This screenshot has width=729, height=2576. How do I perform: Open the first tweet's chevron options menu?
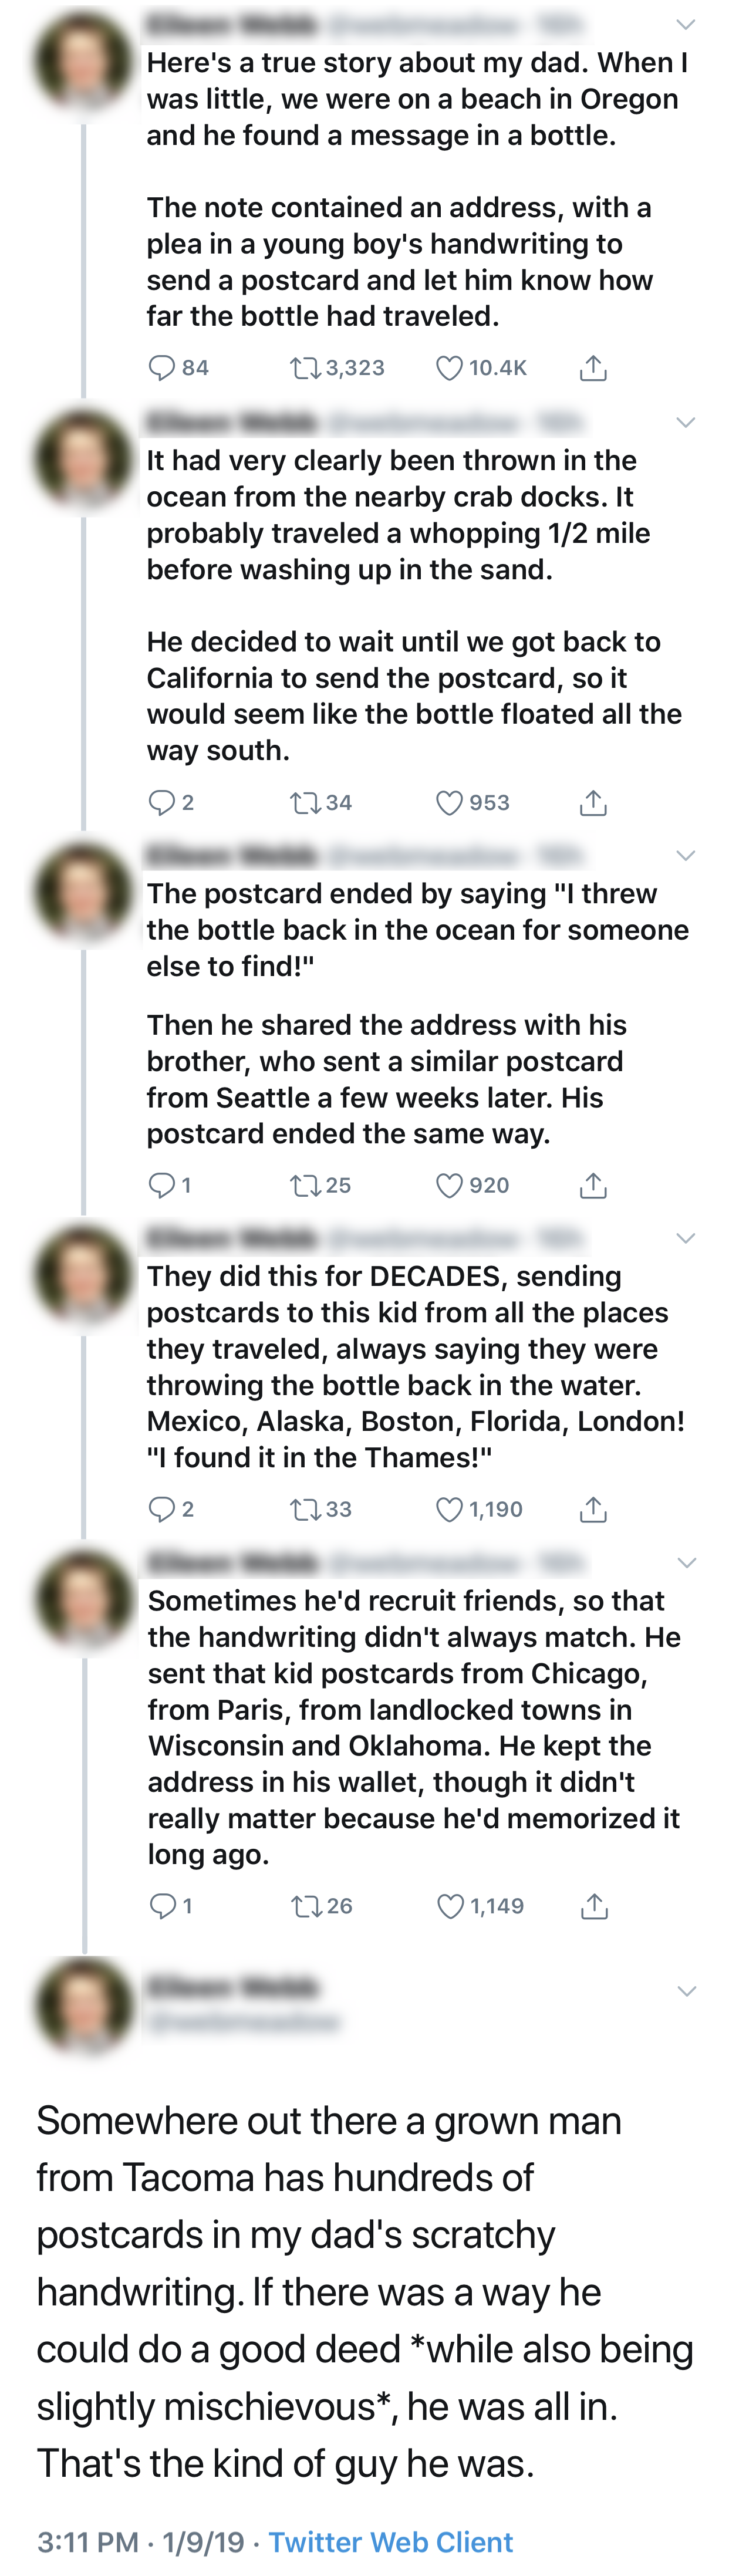click(x=686, y=24)
